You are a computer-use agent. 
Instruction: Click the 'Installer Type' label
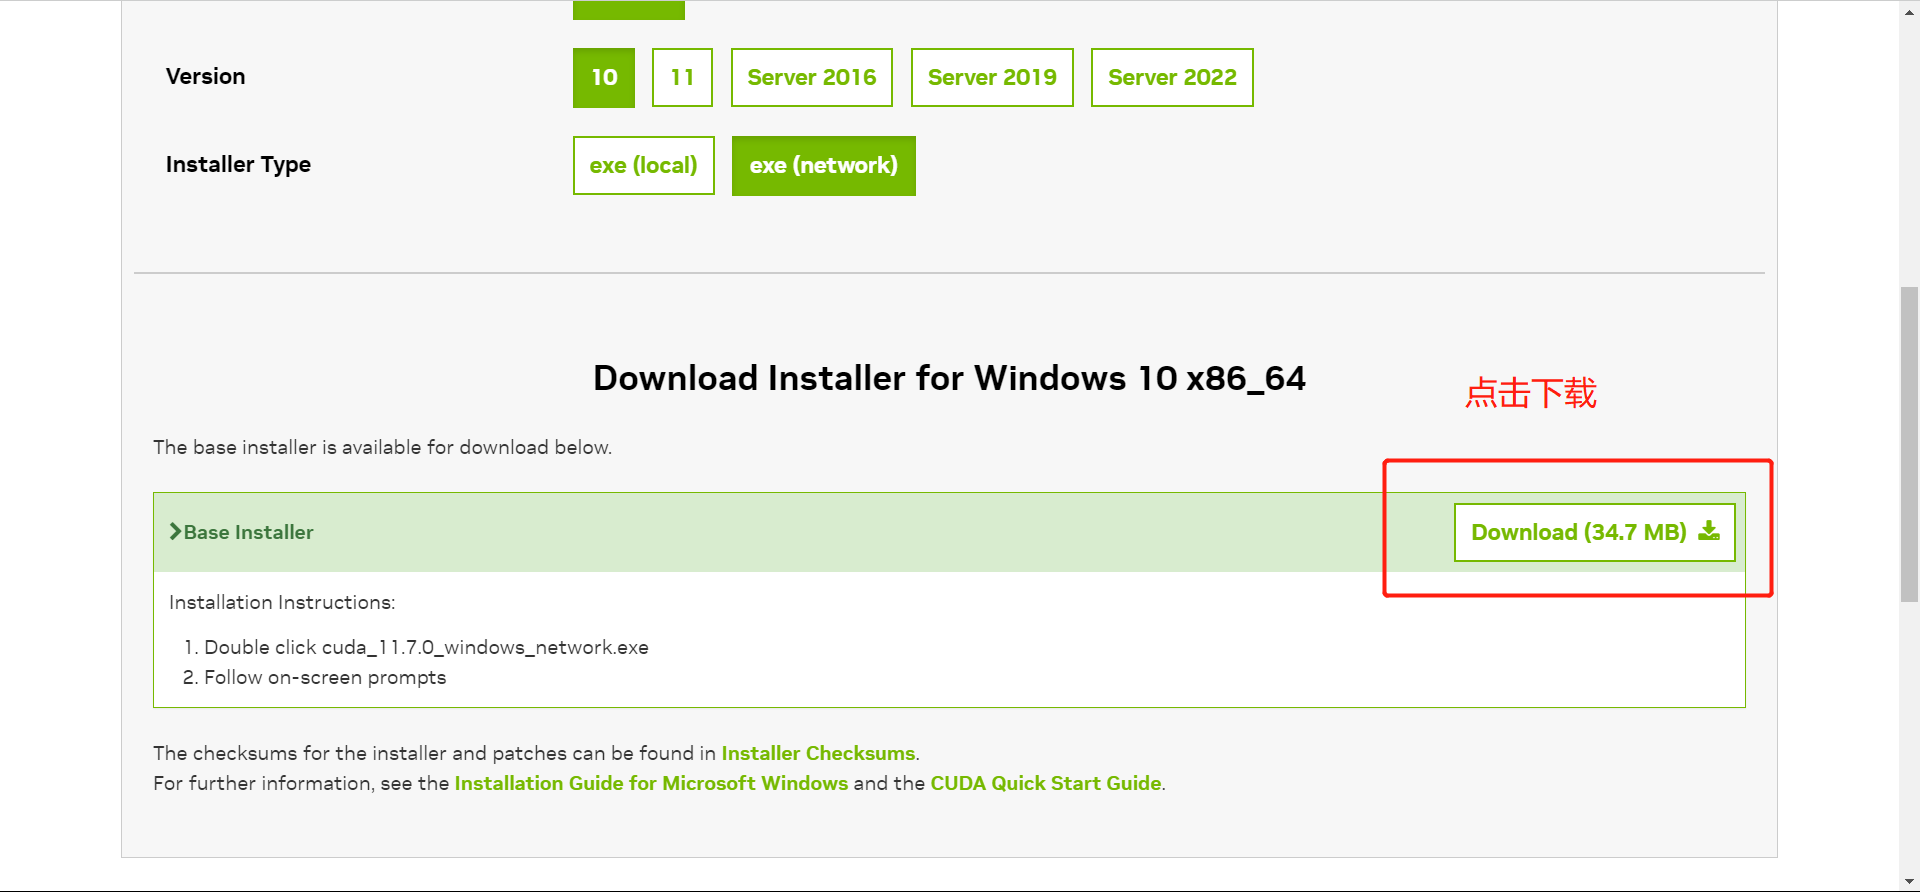(x=238, y=164)
